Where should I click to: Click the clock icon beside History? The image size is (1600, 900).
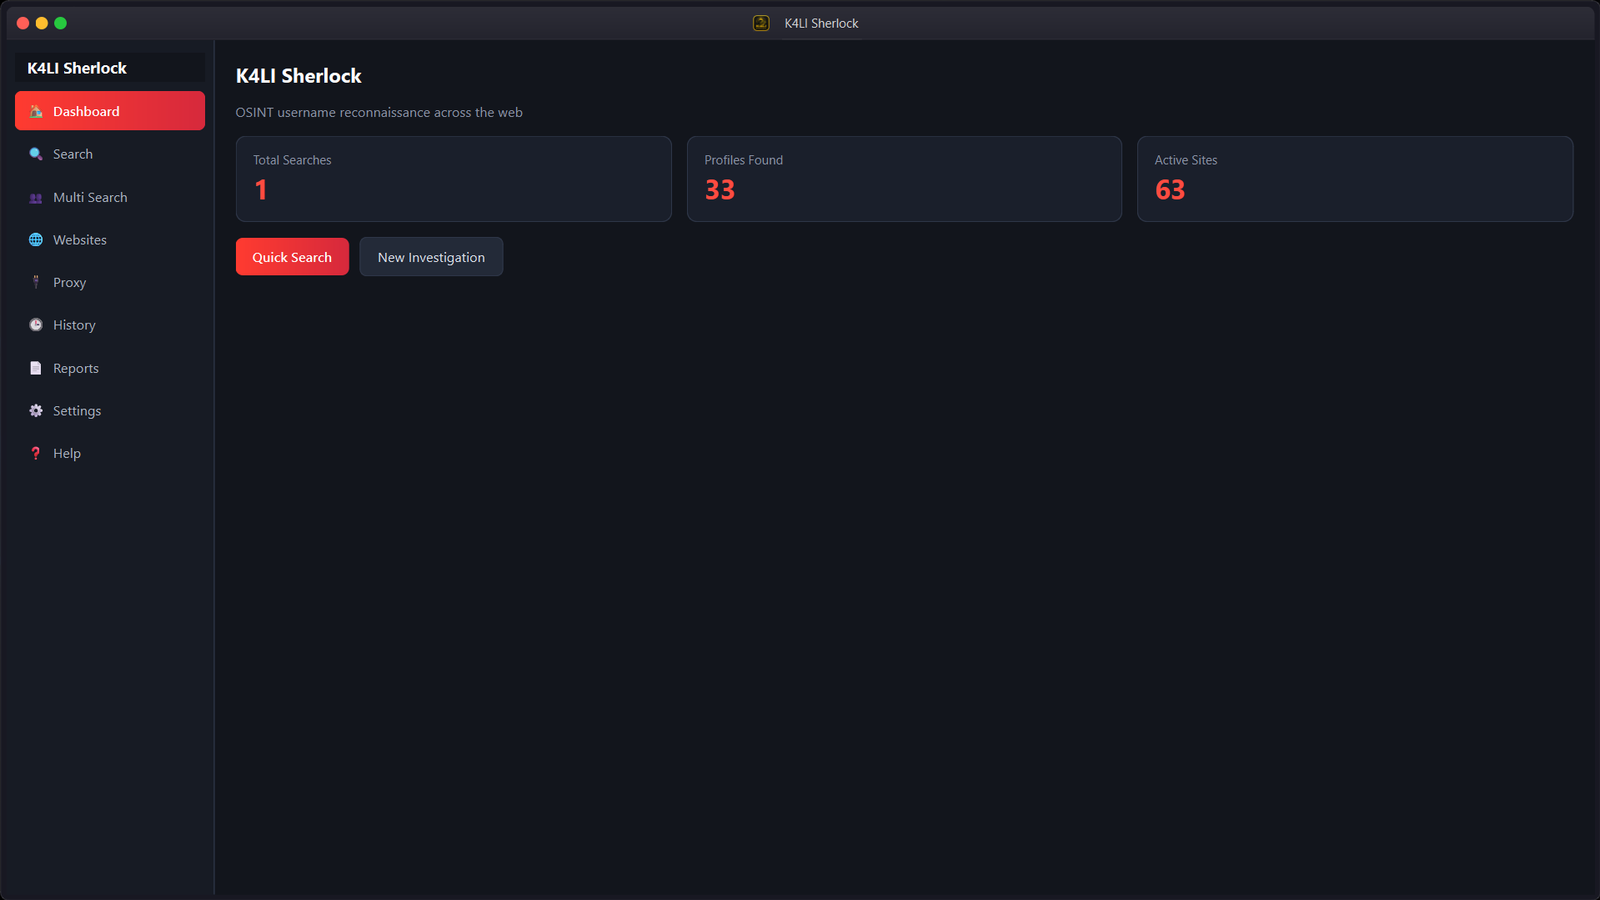tap(36, 325)
